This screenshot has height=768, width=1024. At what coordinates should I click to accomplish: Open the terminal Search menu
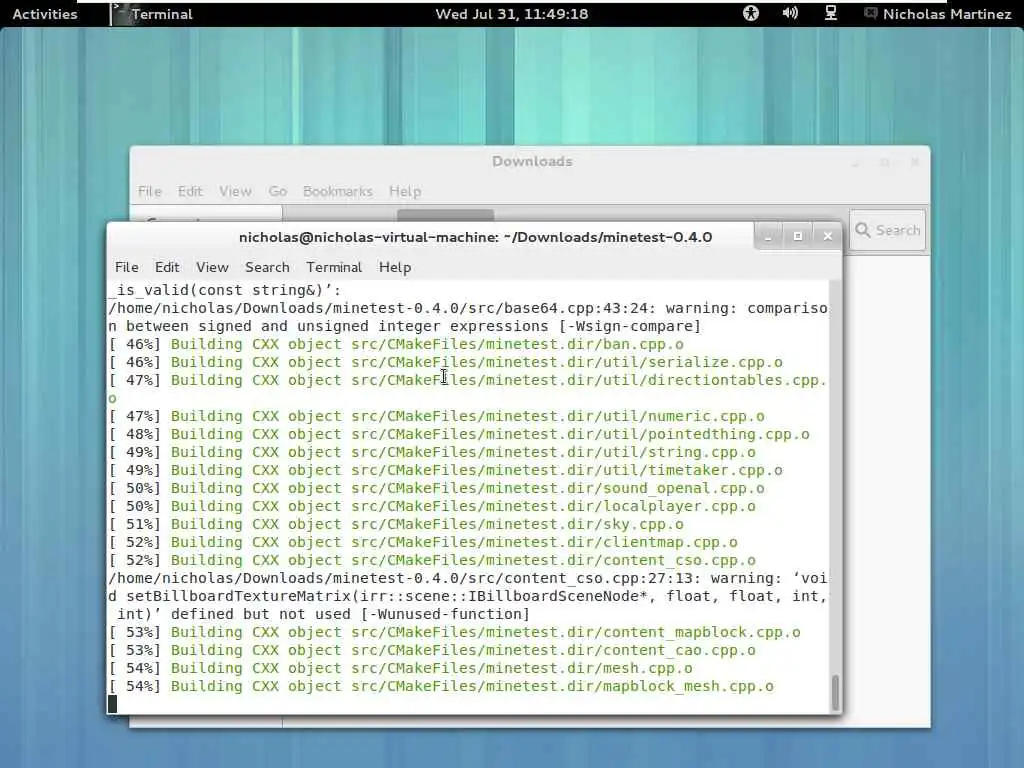267,267
